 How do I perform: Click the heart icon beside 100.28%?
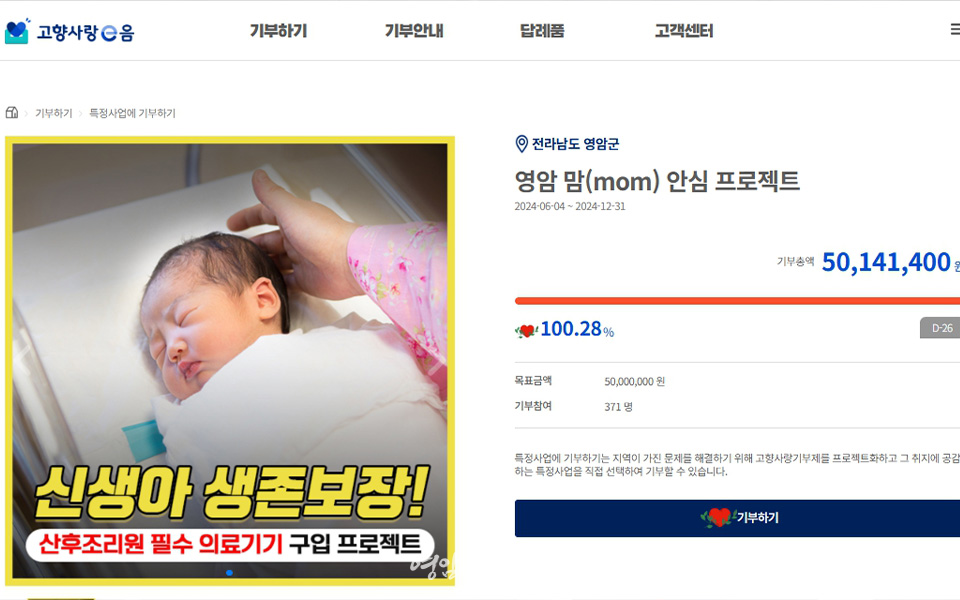pyautogui.click(x=526, y=331)
